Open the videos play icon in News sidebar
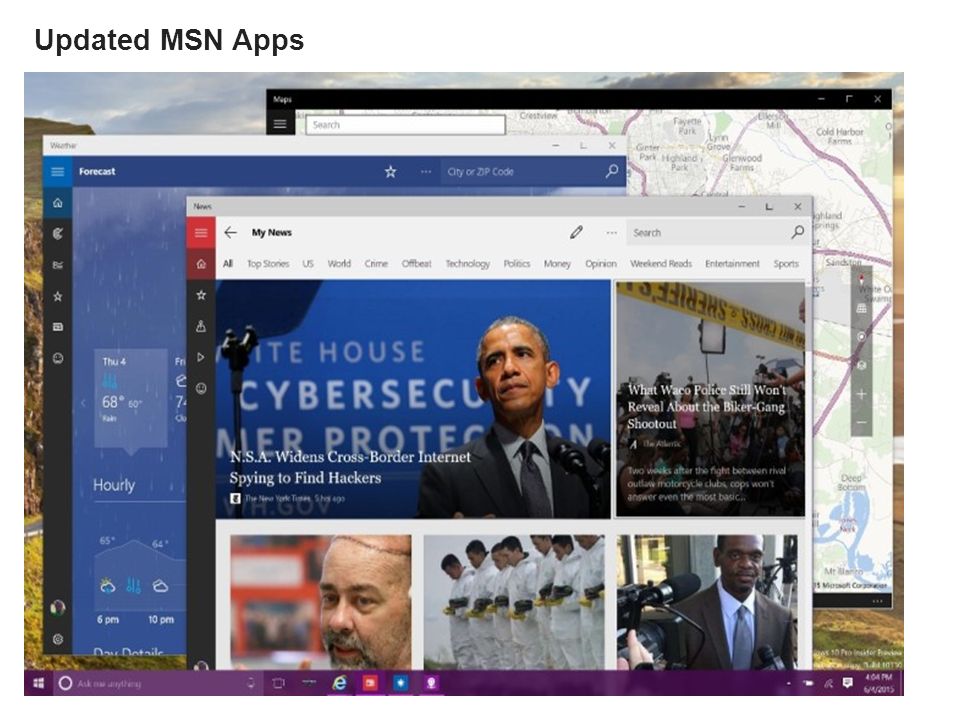Screen dimensions: 960x720 click(201, 358)
